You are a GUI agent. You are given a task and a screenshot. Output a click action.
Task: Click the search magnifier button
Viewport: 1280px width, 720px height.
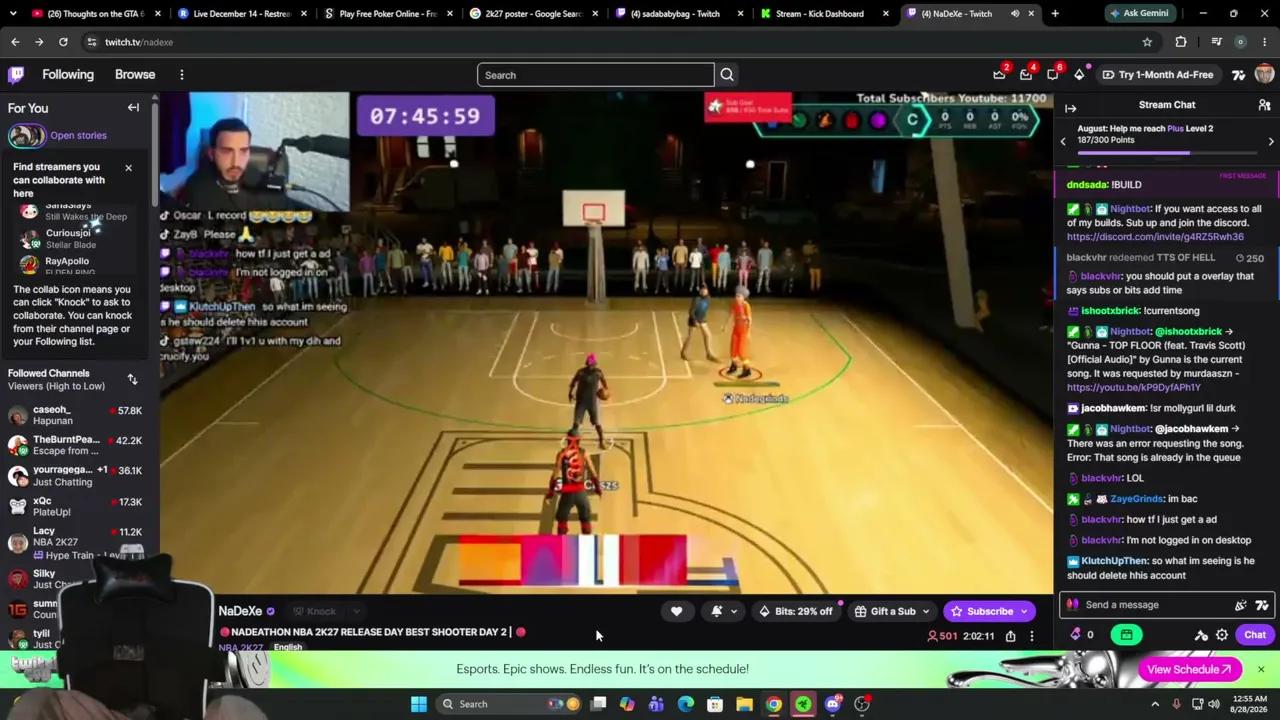coord(727,75)
